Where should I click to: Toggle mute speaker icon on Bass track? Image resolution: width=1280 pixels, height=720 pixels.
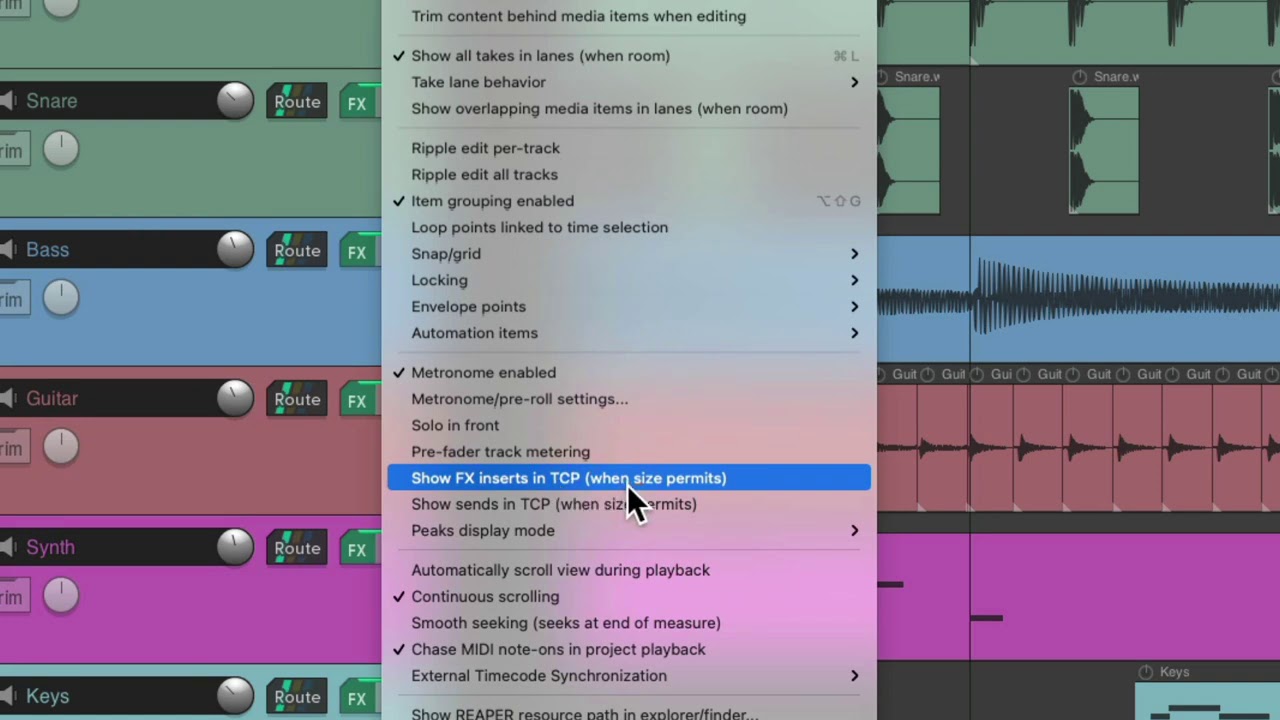(8, 250)
